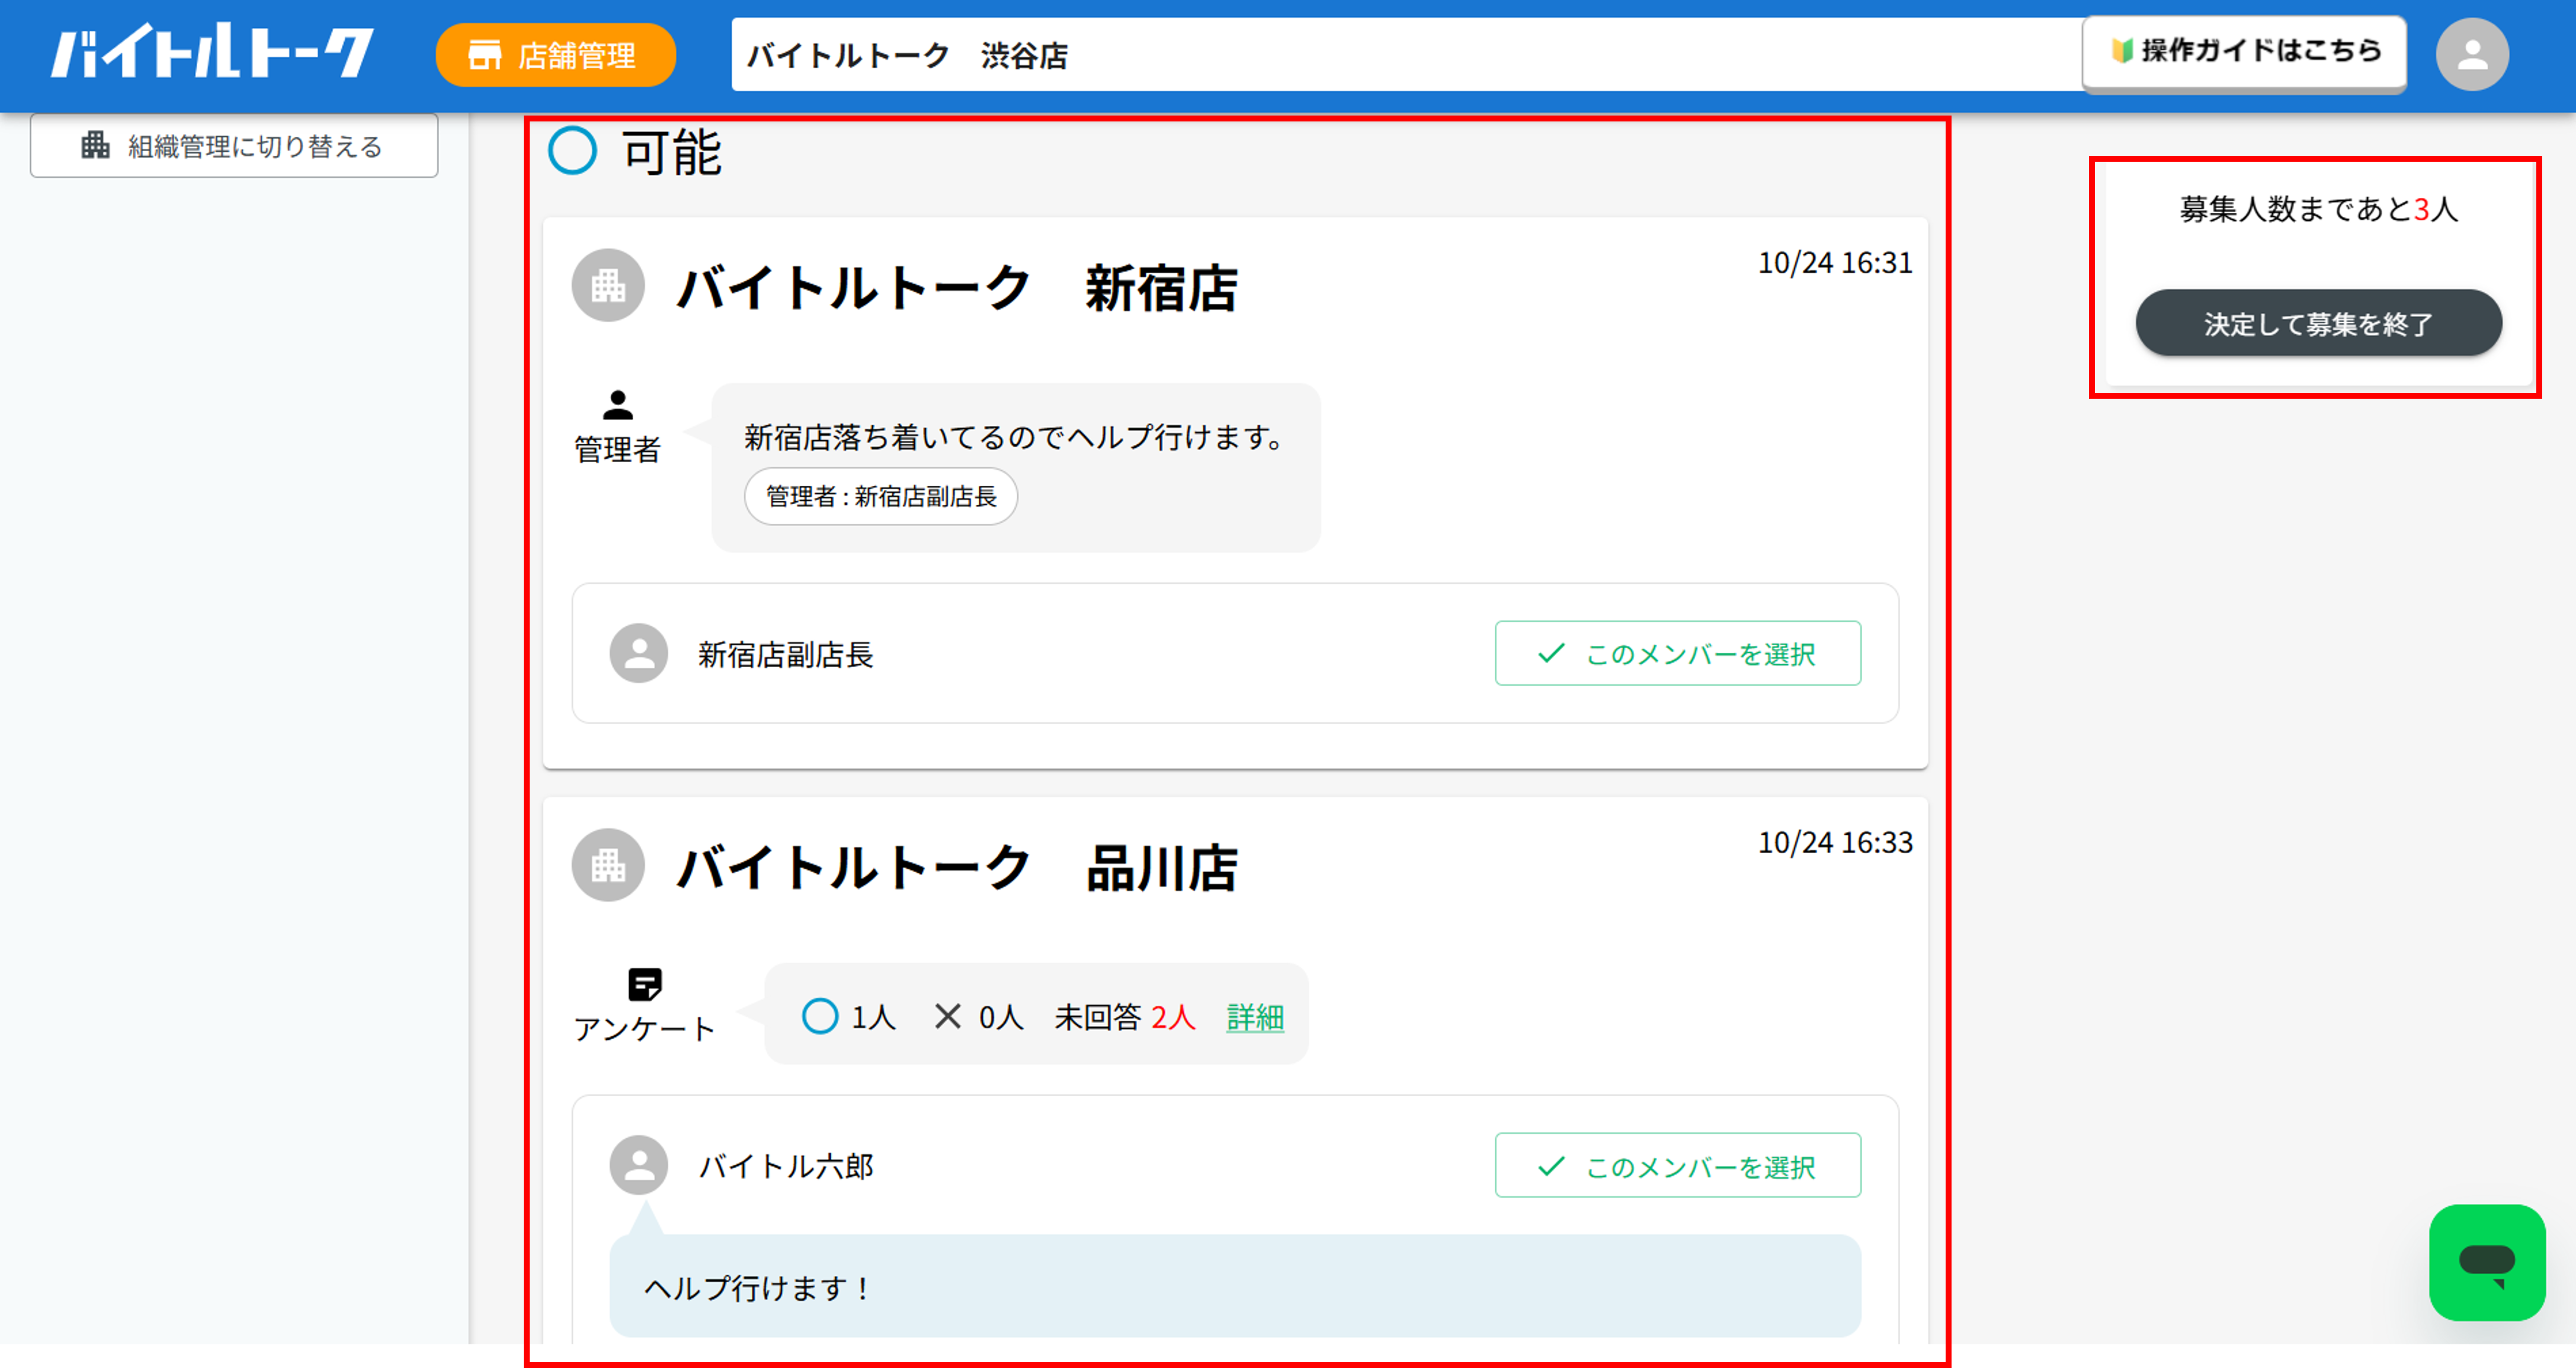Click the ヘルプ行けます！ comment bubble
Screen dimensions: 2576x1368
1235,1286
